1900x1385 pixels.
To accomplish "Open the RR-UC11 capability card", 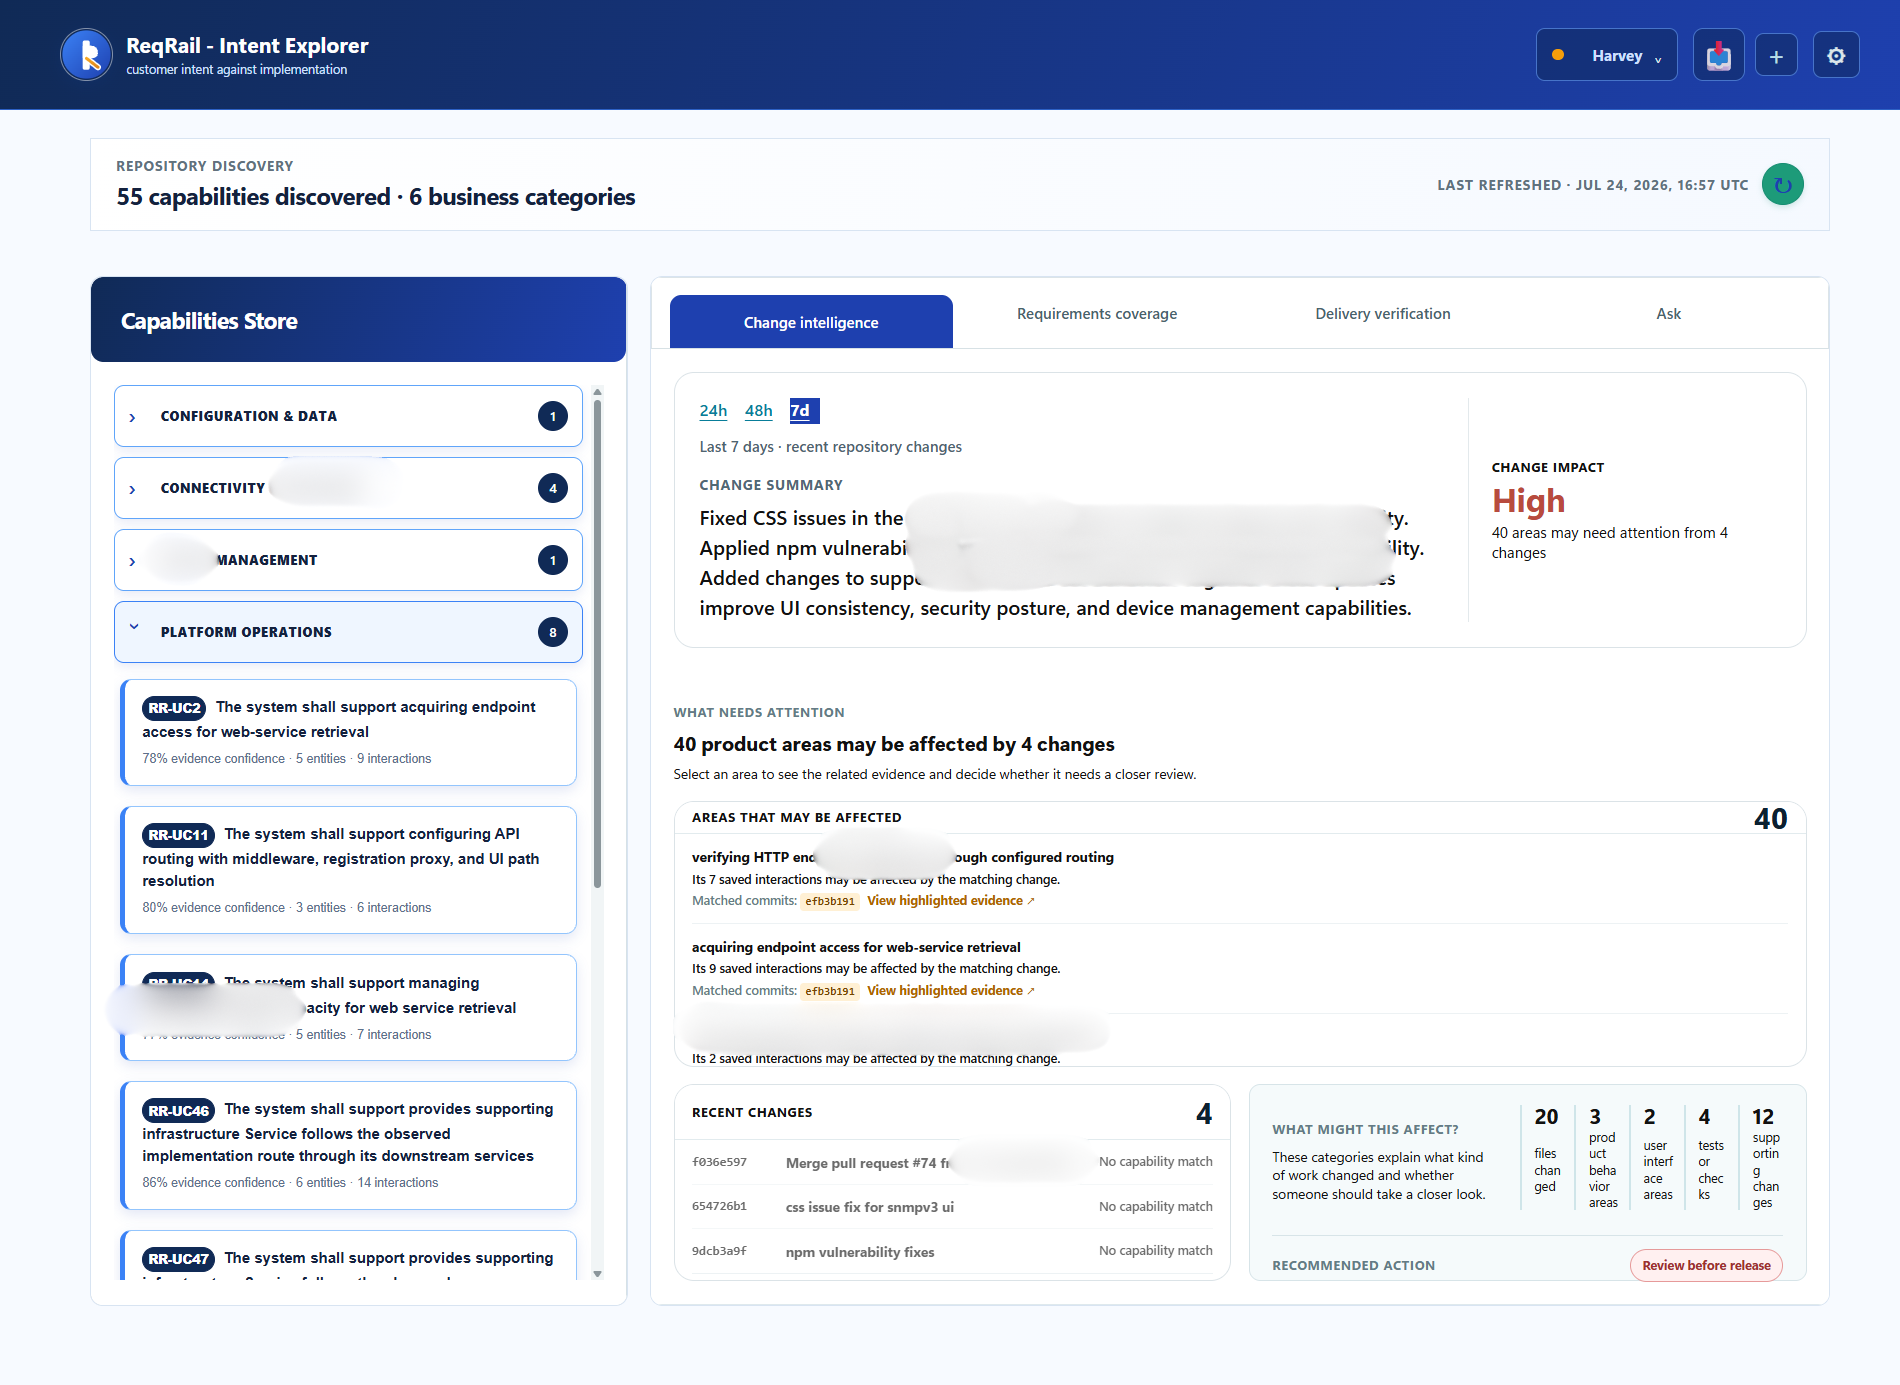I will (348, 870).
